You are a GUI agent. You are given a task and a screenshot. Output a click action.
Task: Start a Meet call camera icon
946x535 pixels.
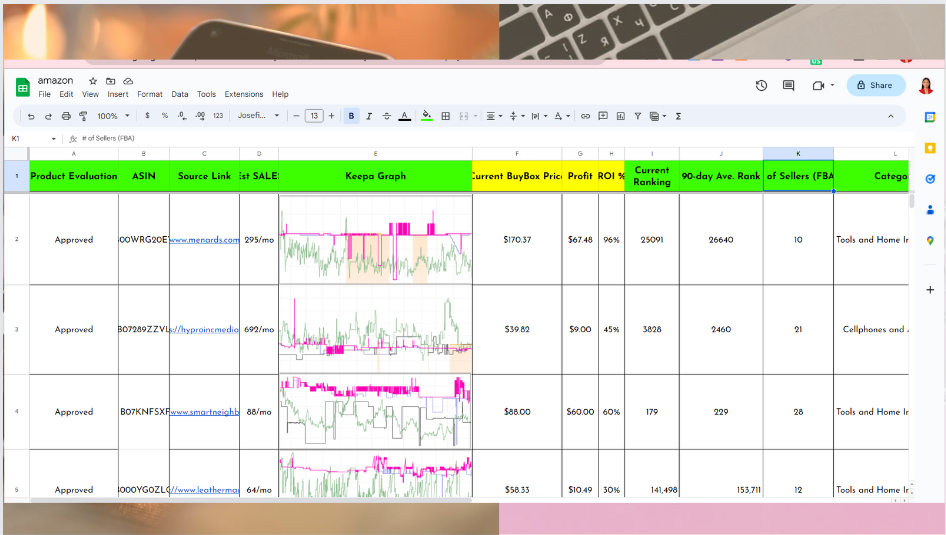coord(818,86)
